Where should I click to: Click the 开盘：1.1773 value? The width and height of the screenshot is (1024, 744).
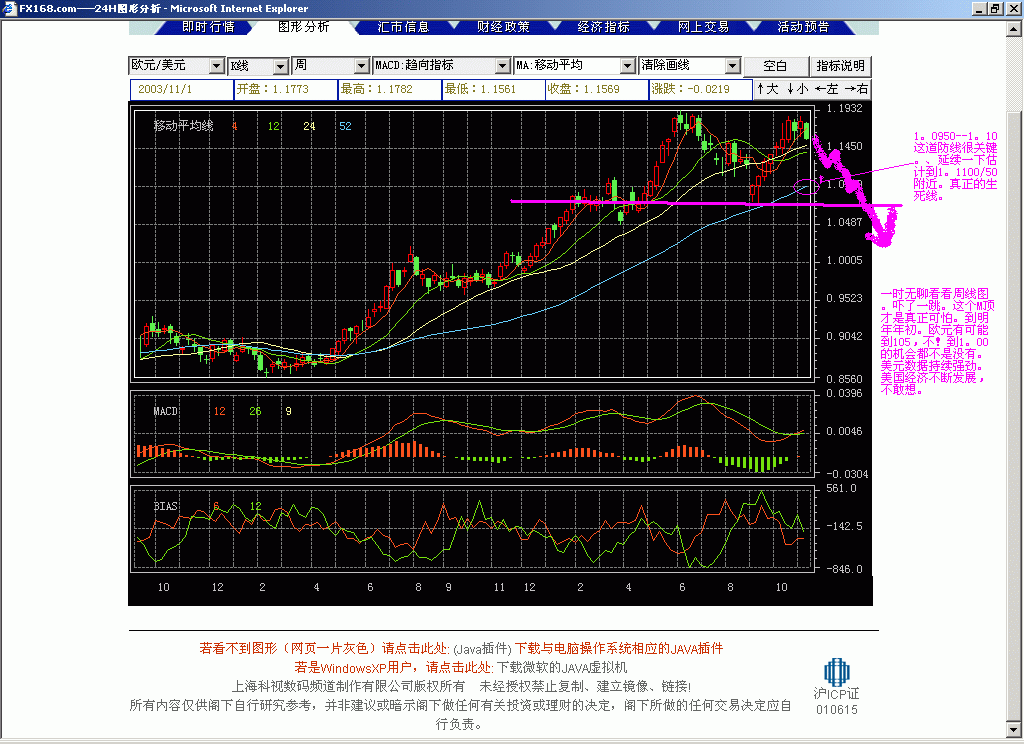tap(285, 89)
